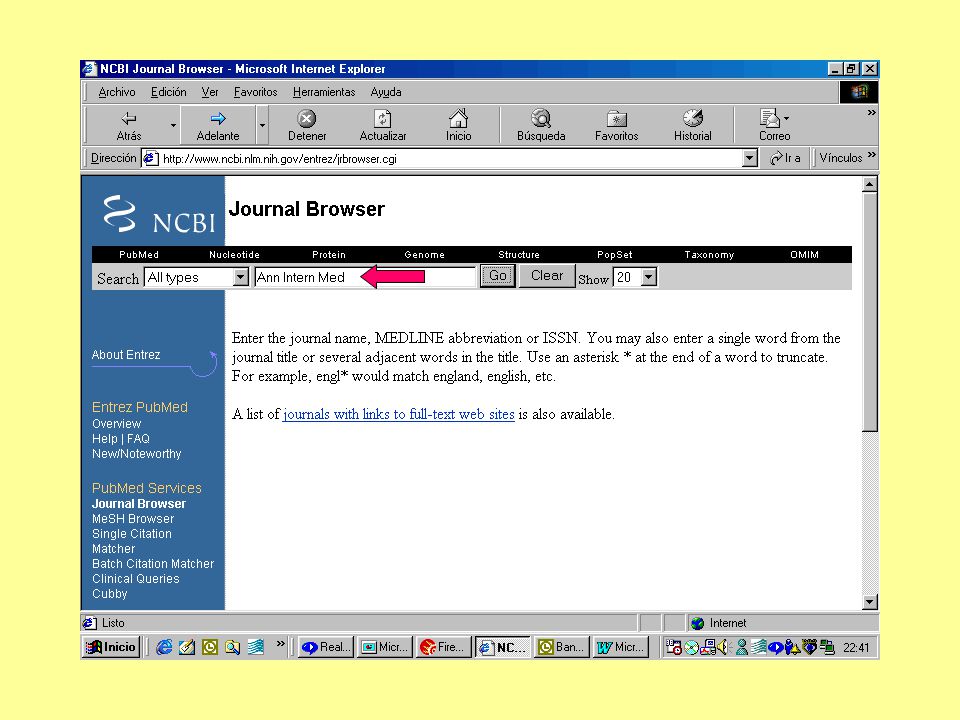
Task: Expand the Vínculos links toolbar chevron
Action: 872,155
